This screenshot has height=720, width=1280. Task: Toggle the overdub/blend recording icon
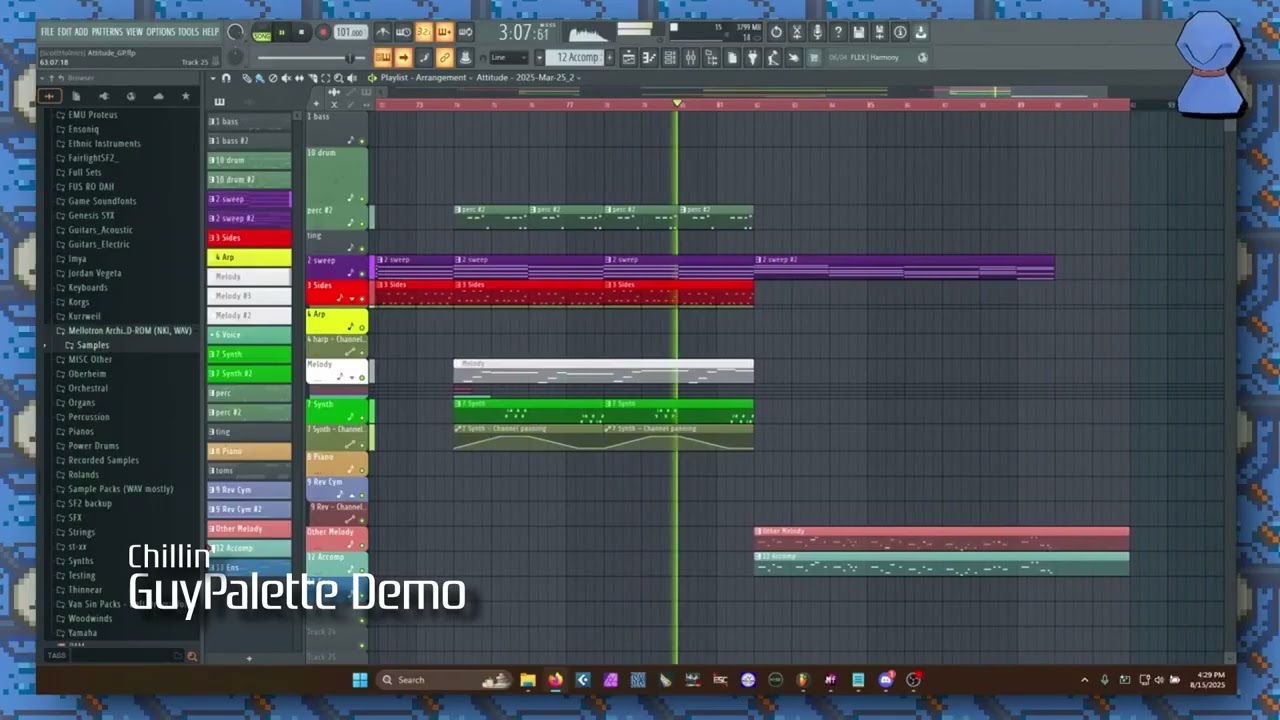pyautogui.click(x=444, y=32)
